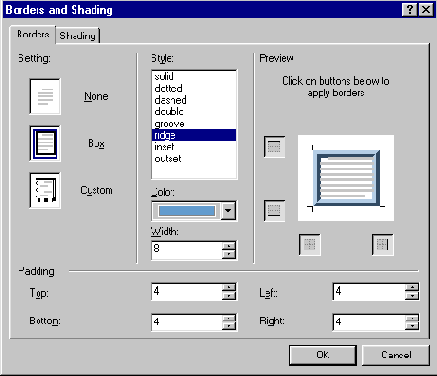This screenshot has width=437, height=376.
Task: Click the Top padding input field
Action: (x=187, y=292)
